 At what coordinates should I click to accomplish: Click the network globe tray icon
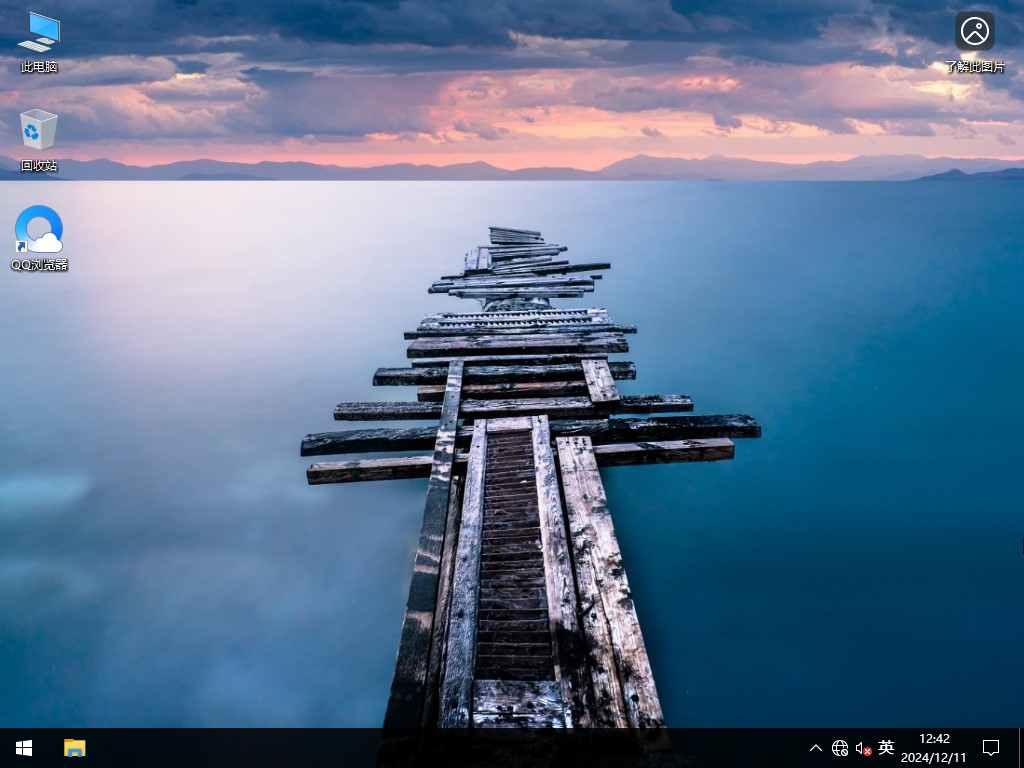pyautogui.click(x=840, y=748)
